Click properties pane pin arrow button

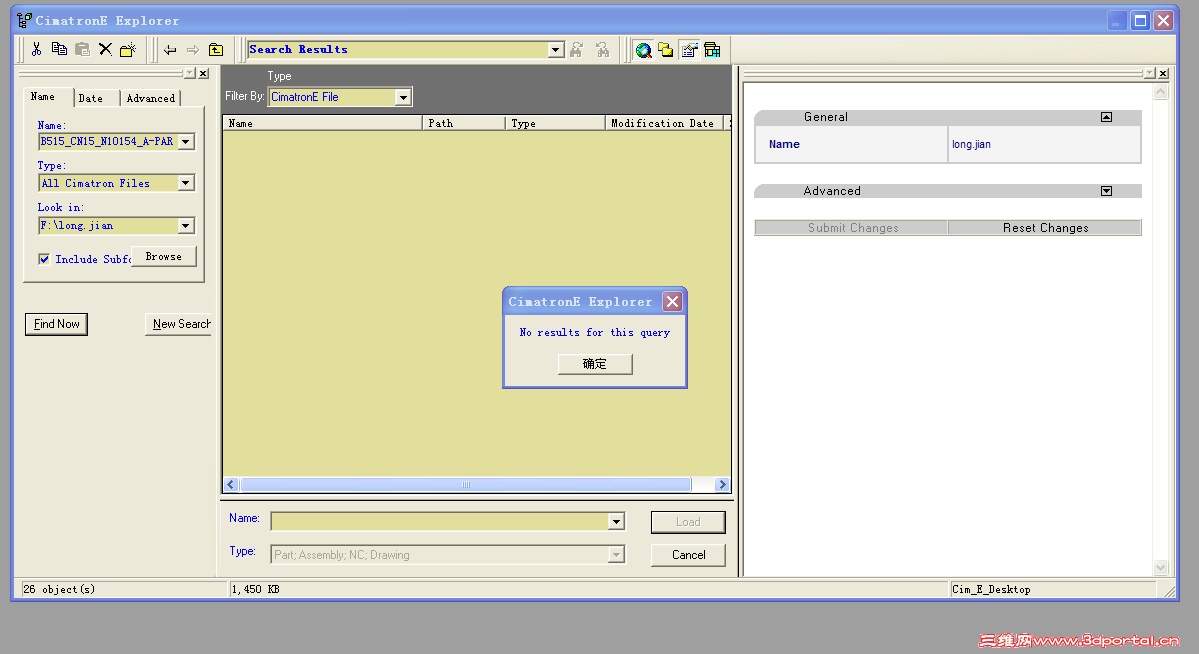(x=1149, y=73)
